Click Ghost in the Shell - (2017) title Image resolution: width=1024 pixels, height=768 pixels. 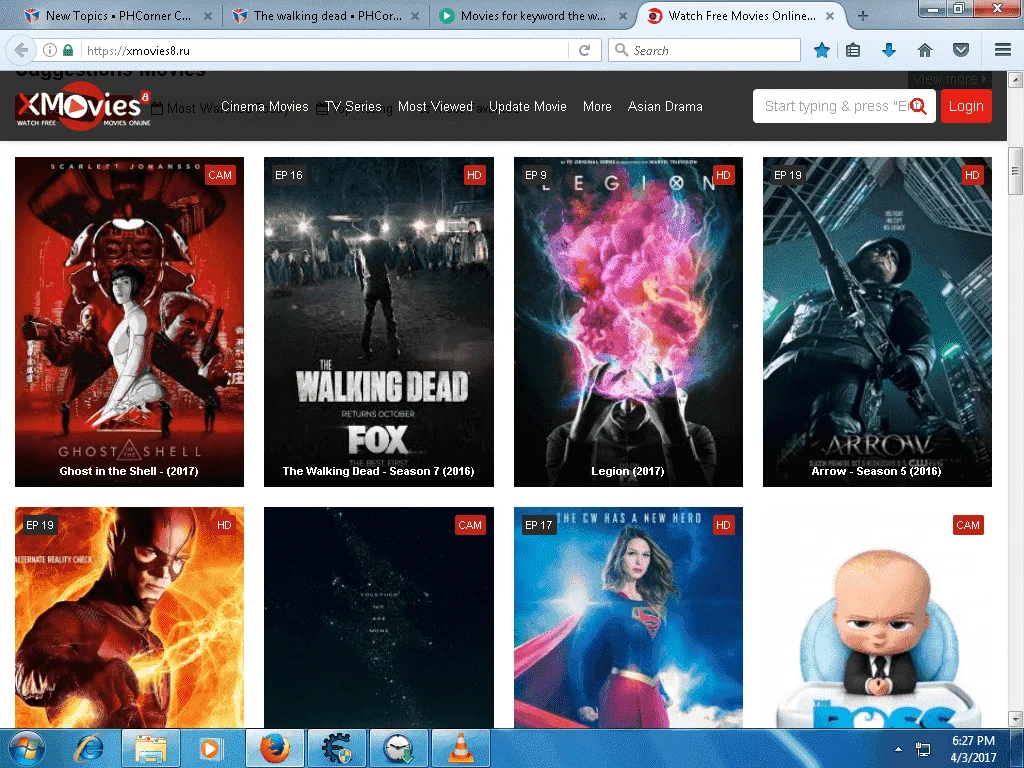(x=129, y=471)
